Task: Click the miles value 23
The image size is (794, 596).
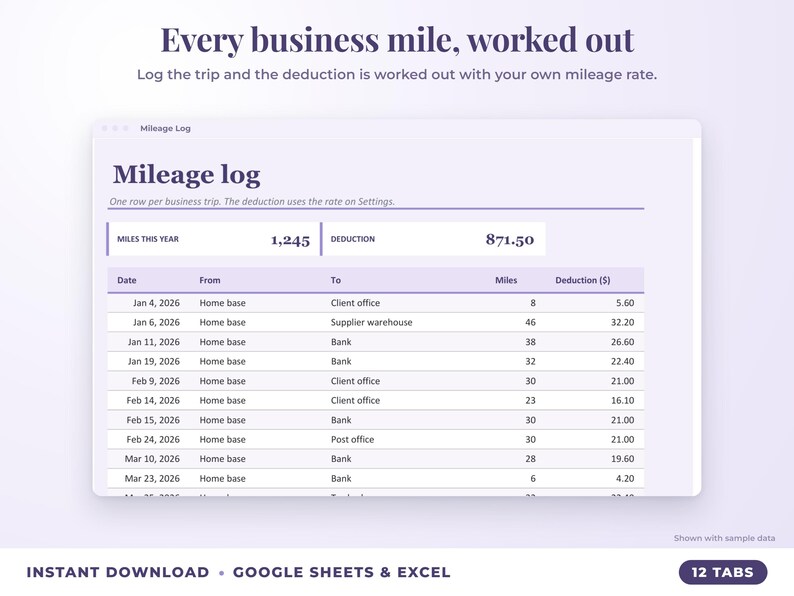Action: pyautogui.click(x=530, y=400)
